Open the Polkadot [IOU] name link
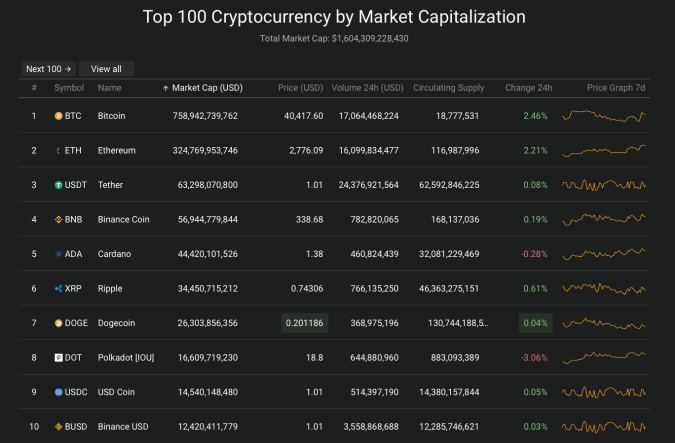 [126, 358]
